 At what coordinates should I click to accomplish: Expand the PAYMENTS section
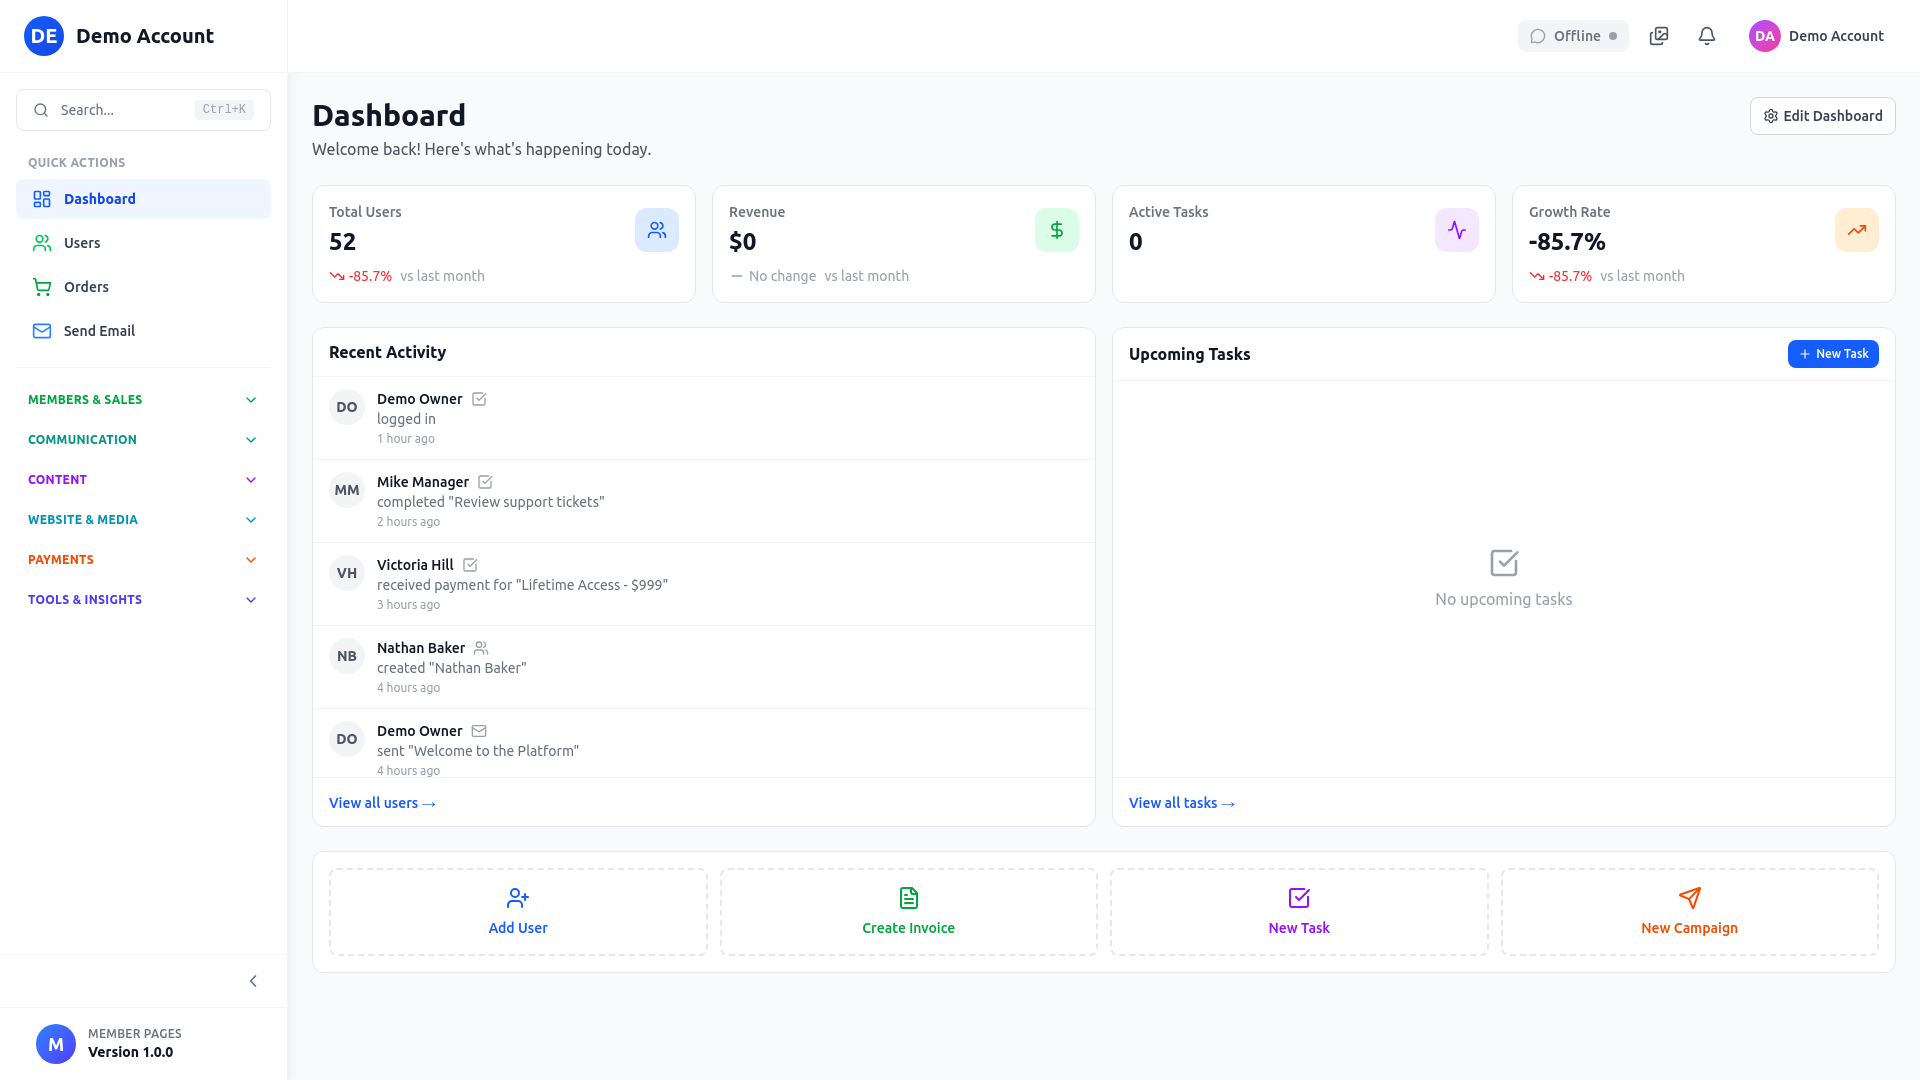pos(140,559)
